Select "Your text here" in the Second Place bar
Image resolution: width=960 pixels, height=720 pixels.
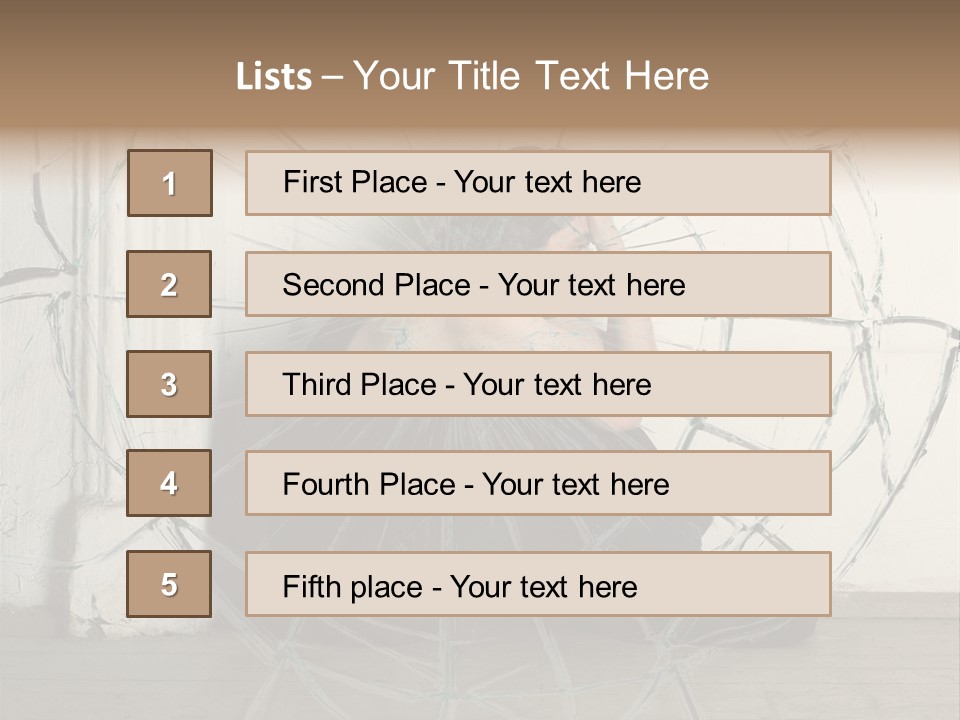pyautogui.click(x=591, y=285)
